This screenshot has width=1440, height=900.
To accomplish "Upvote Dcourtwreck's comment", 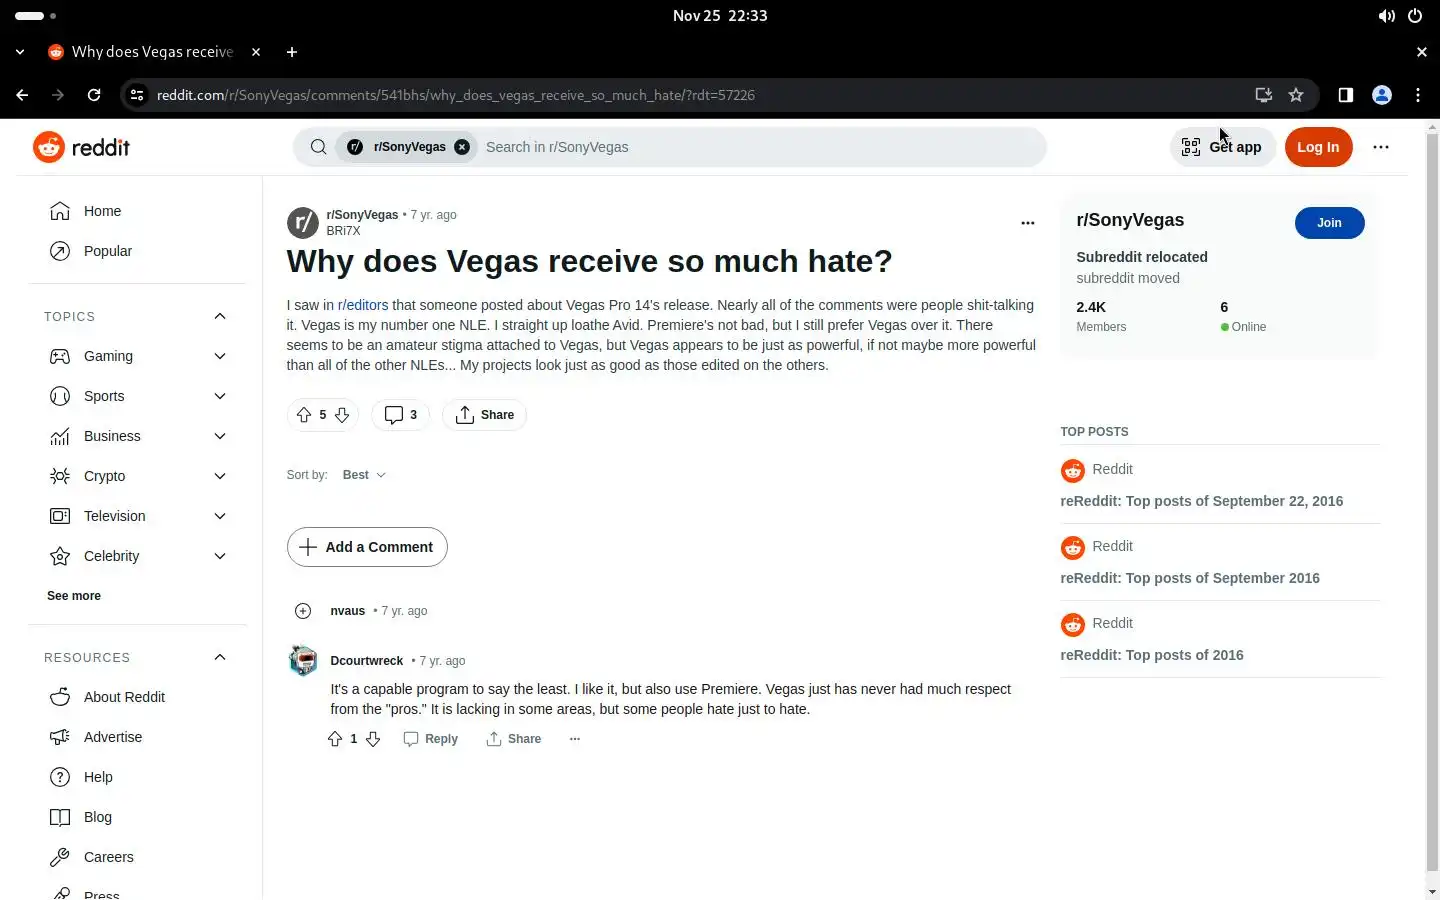I will [x=335, y=739].
